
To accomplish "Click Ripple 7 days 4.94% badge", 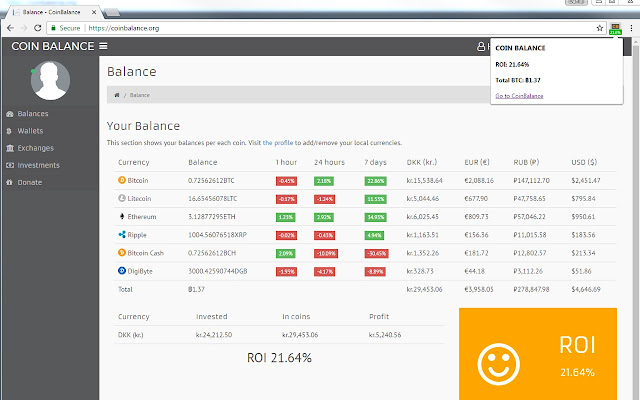I will pos(374,236).
